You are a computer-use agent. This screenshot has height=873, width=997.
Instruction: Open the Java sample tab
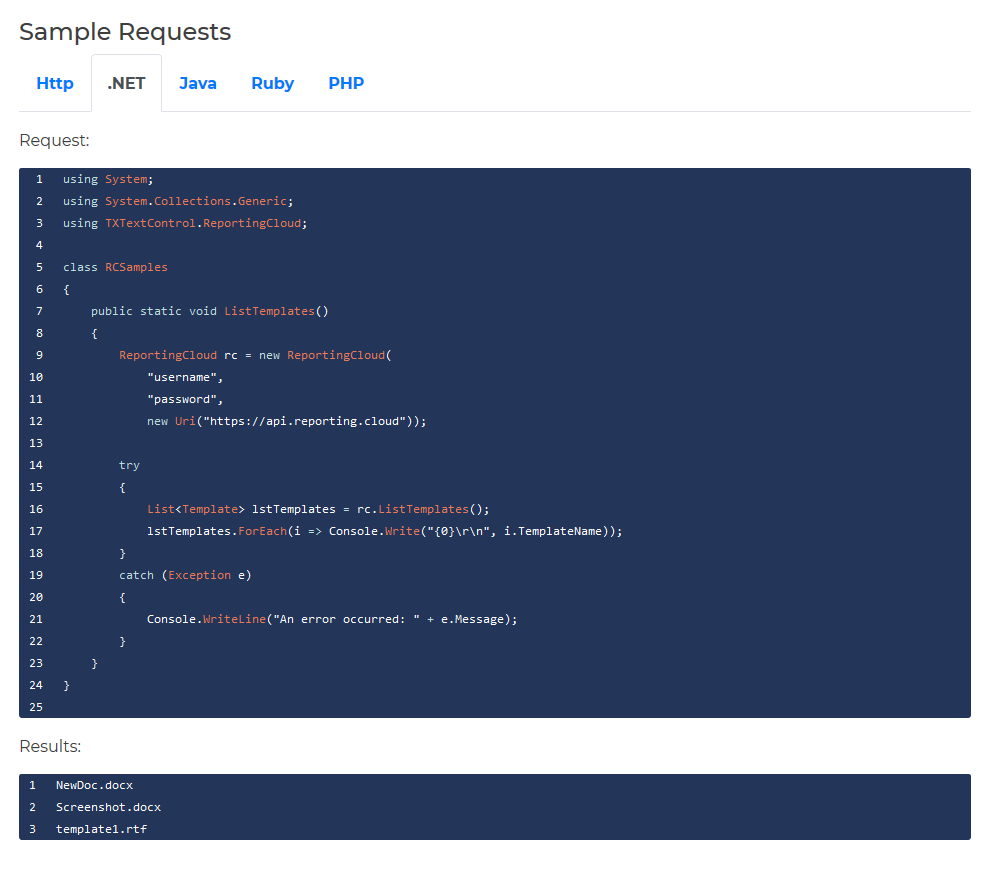pyautogui.click(x=198, y=83)
